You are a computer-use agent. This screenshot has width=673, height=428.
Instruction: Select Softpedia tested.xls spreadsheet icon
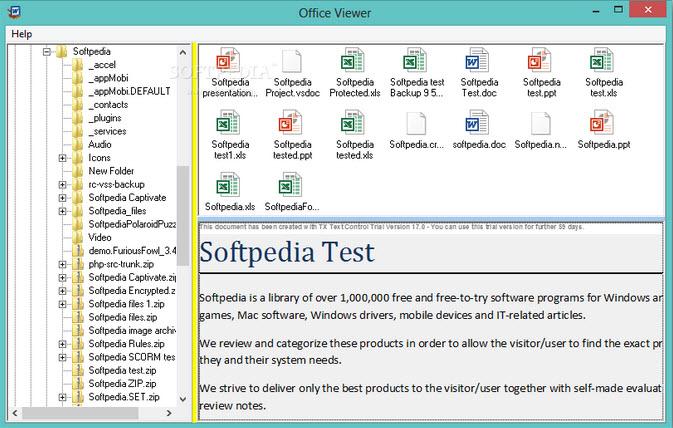pyautogui.click(x=352, y=122)
